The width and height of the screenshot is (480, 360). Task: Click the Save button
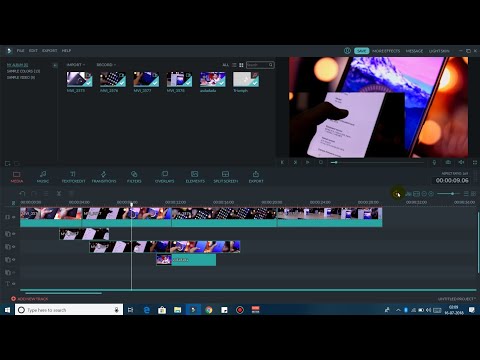[x=361, y=51]
